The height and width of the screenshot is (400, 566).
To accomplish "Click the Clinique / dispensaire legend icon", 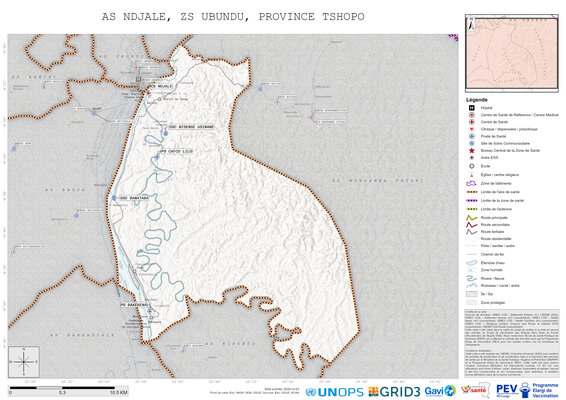I will [471, 129].
